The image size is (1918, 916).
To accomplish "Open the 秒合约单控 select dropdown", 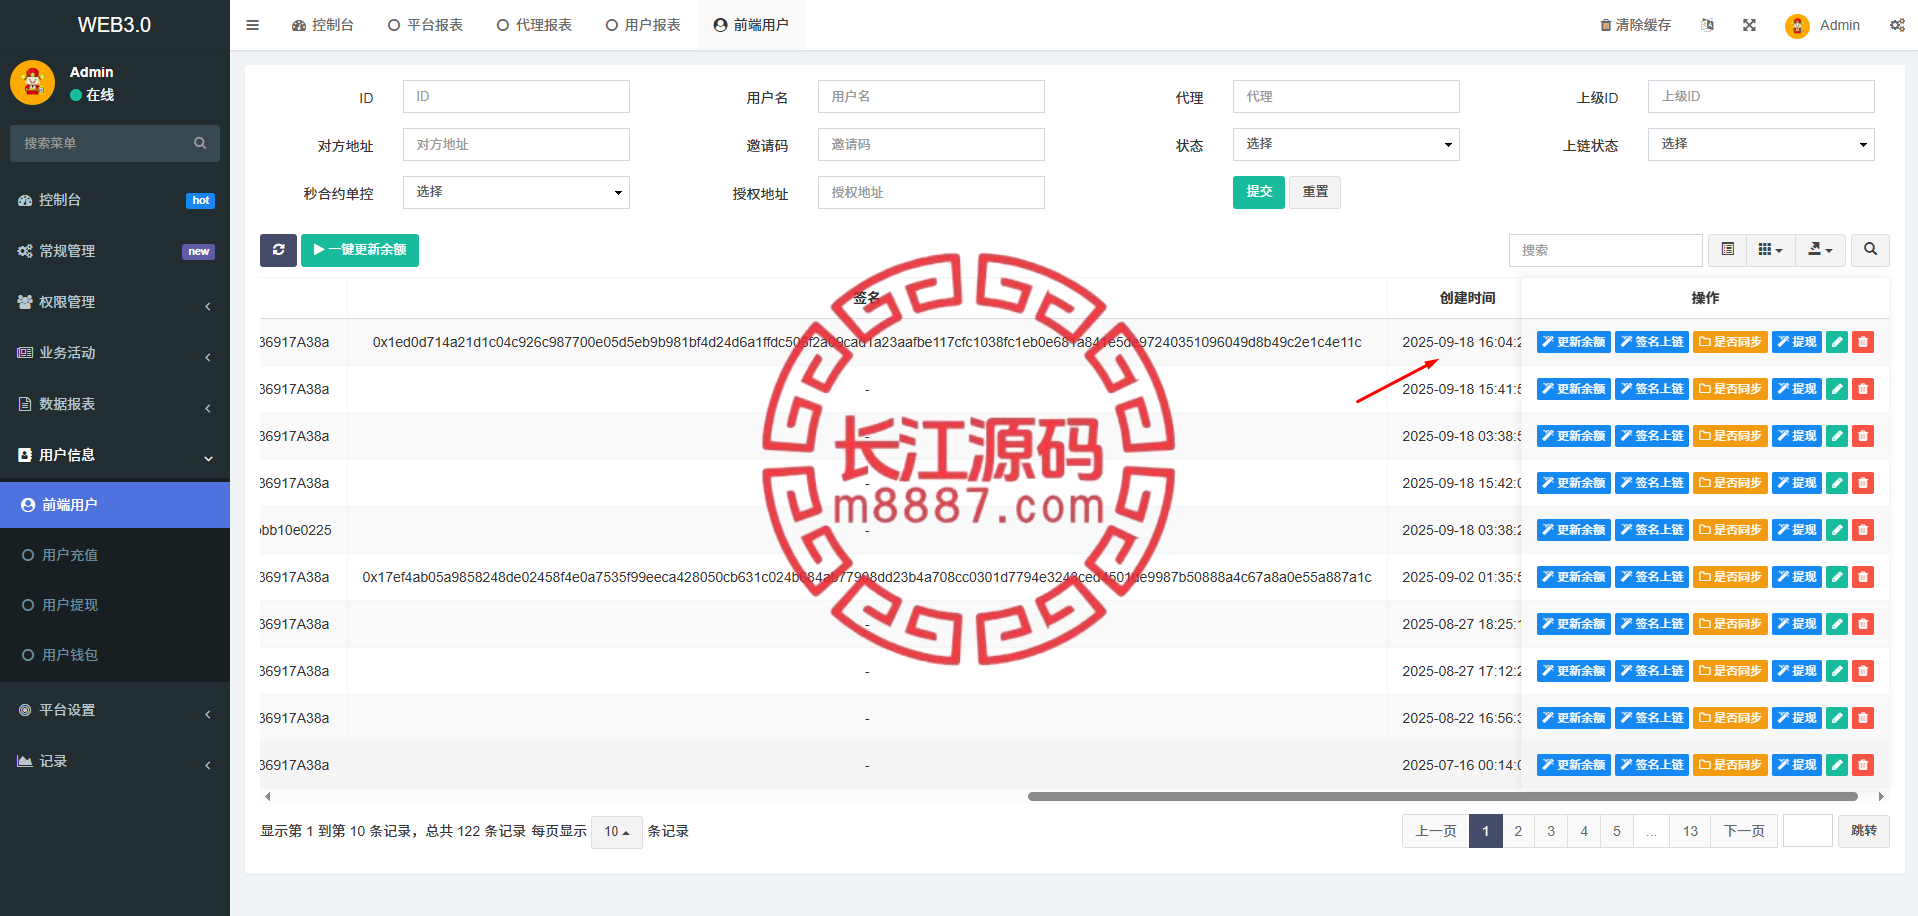I will point(516,192).
